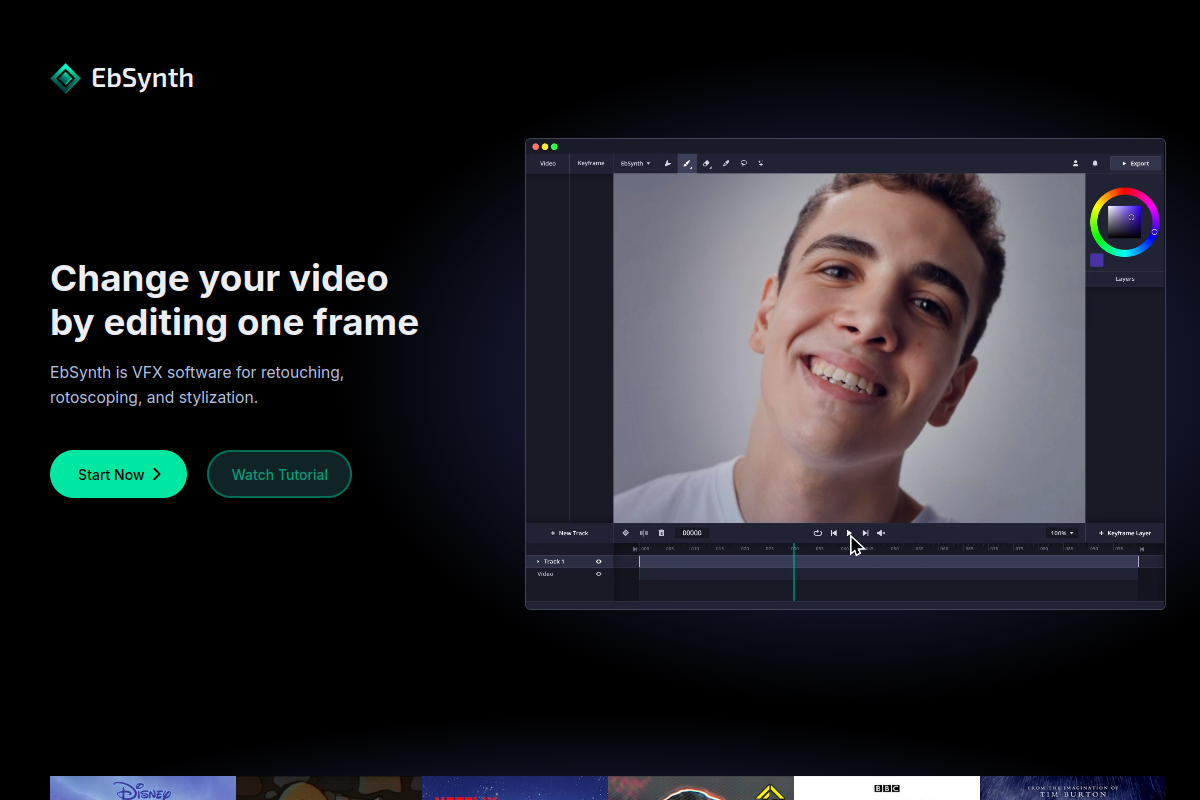The height and width of the screenshot is (800, 1200).
Task: Click the Track 1 label
Action: (554, 562)
